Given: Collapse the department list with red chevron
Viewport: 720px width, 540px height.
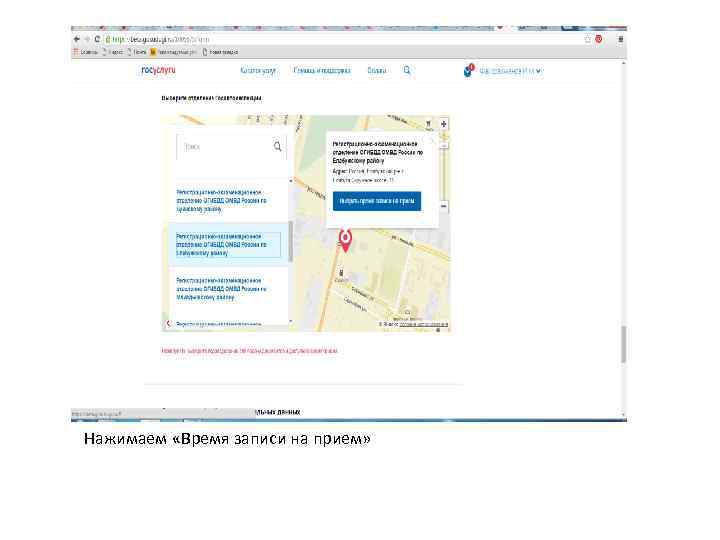Looking at the screenshot, I should coord(168,323).
